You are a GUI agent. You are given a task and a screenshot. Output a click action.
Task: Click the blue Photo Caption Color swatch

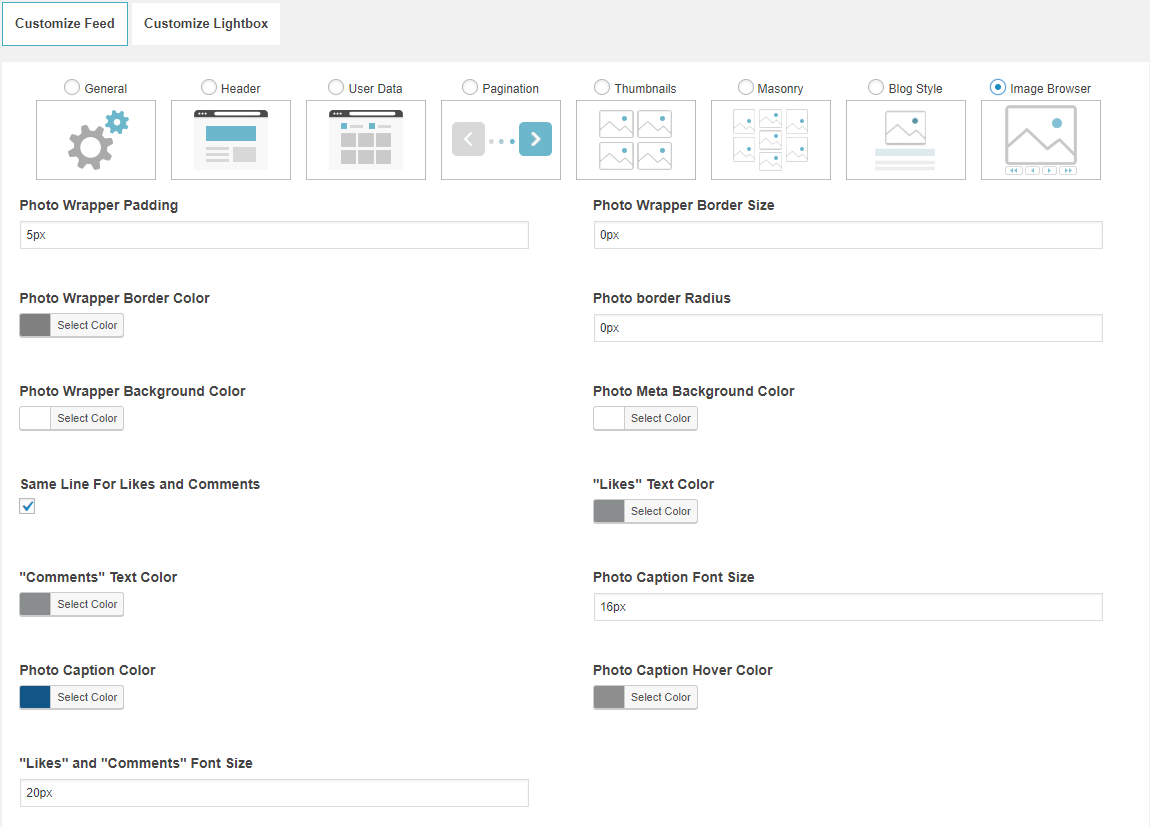[35, 697]
